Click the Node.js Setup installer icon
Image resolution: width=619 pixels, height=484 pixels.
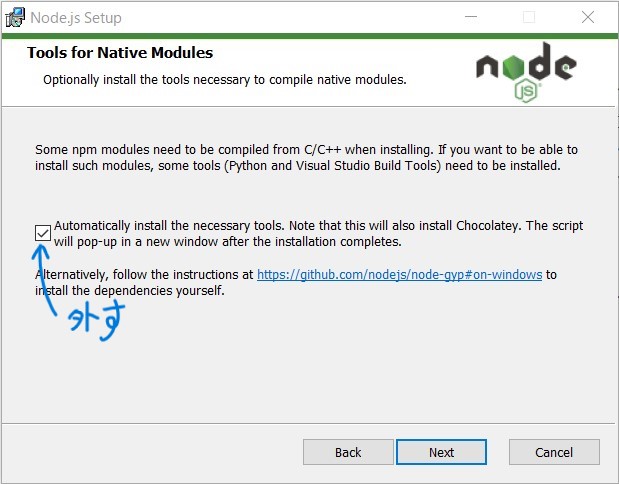tap(15, 17)
